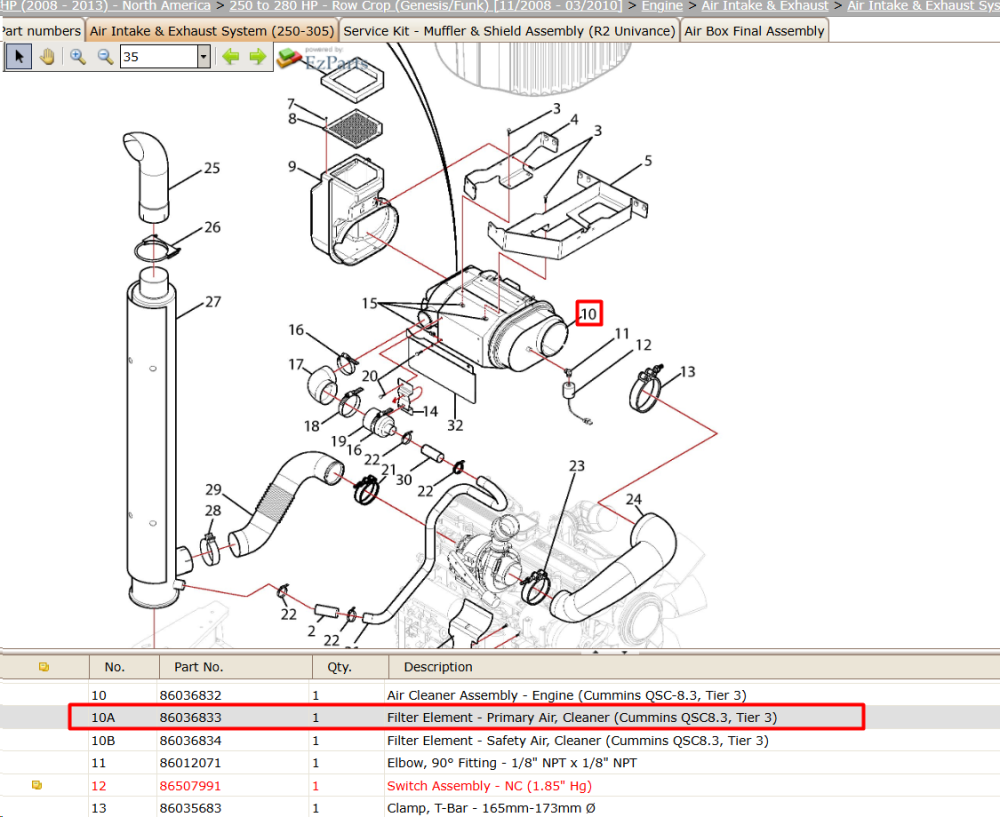Select row 10A Filter Element - Primary Air
The width and height of the screenshot is (1000, 817).
point(500,718)
